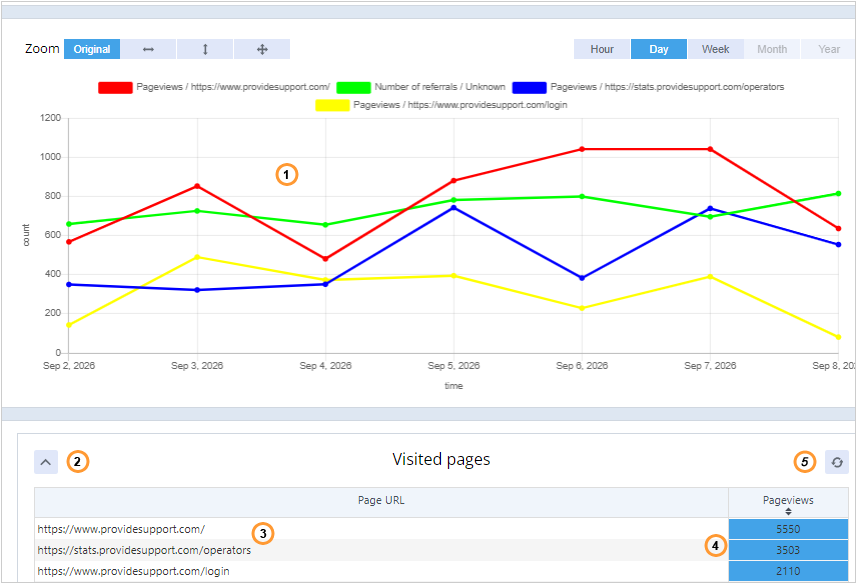Click legend label Number of referrals / Unknown
The height and width of the screenshot is (584, 857).
[440, 87]
